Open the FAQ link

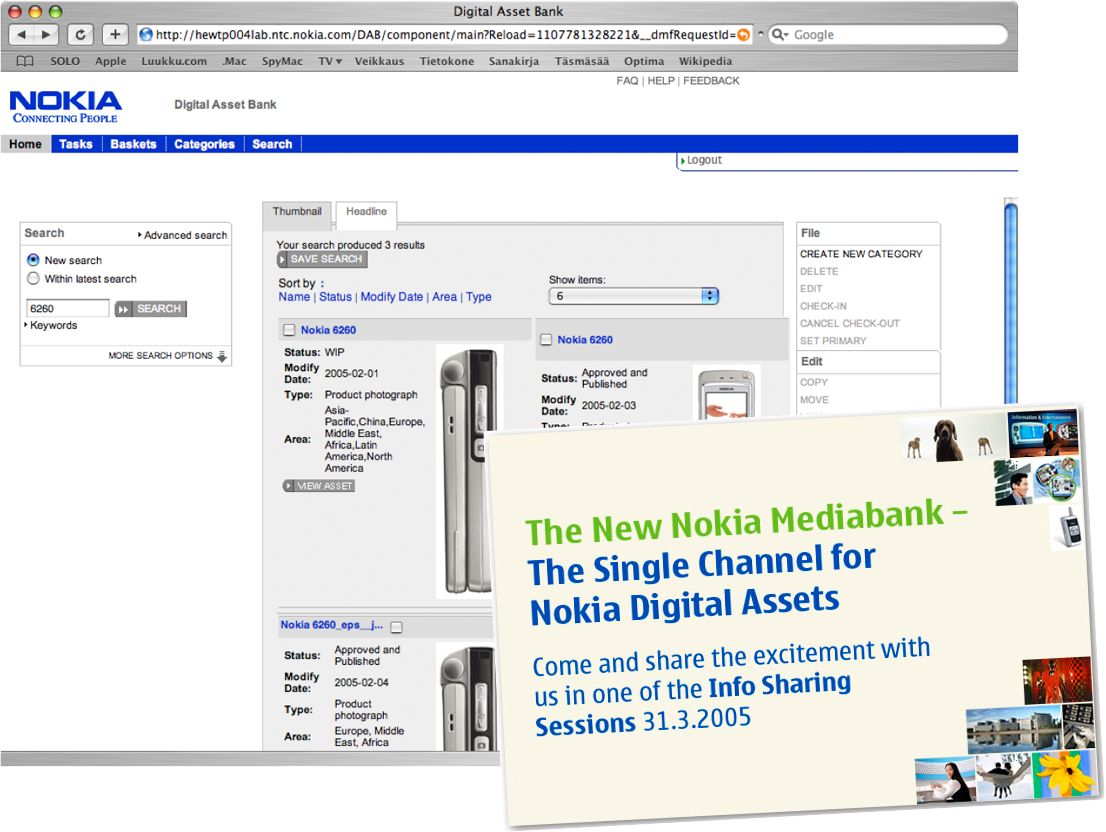click(x=627, y=81)
